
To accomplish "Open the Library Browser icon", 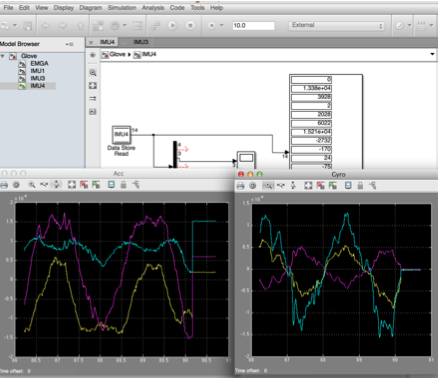I will (x=98, y=25).
